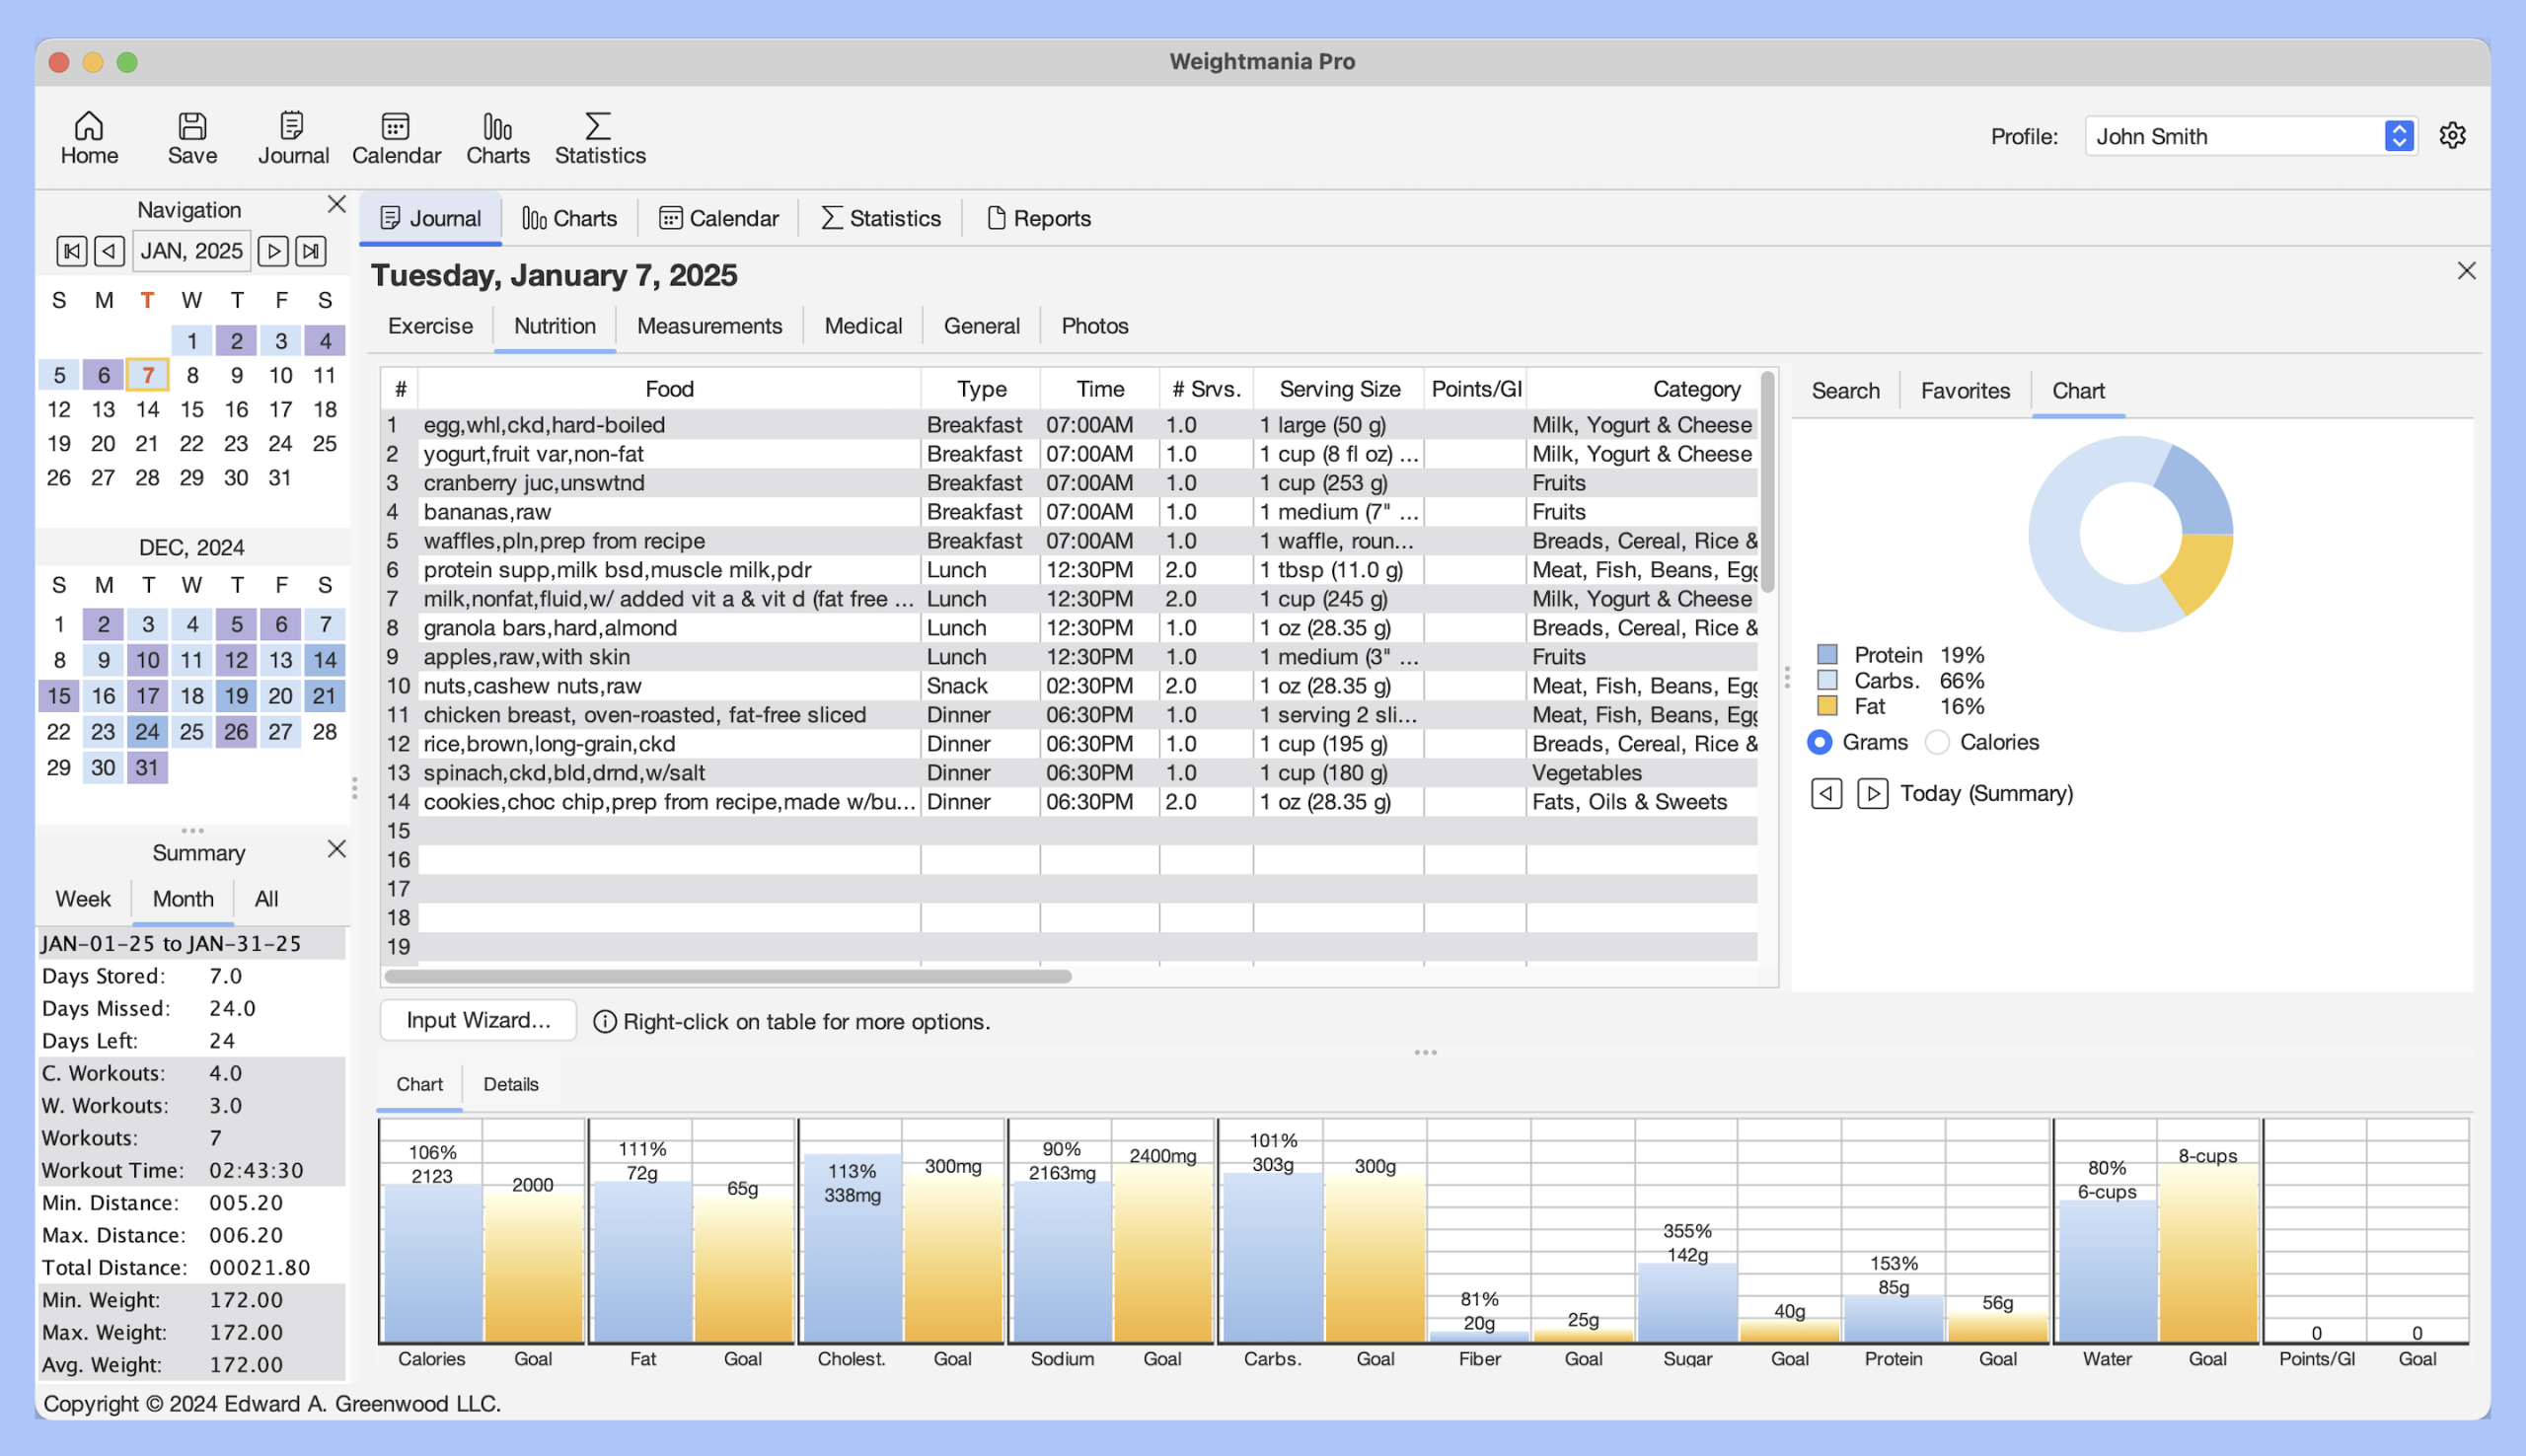
Task: Jump to last month in navigation
Action: [311, 250]
